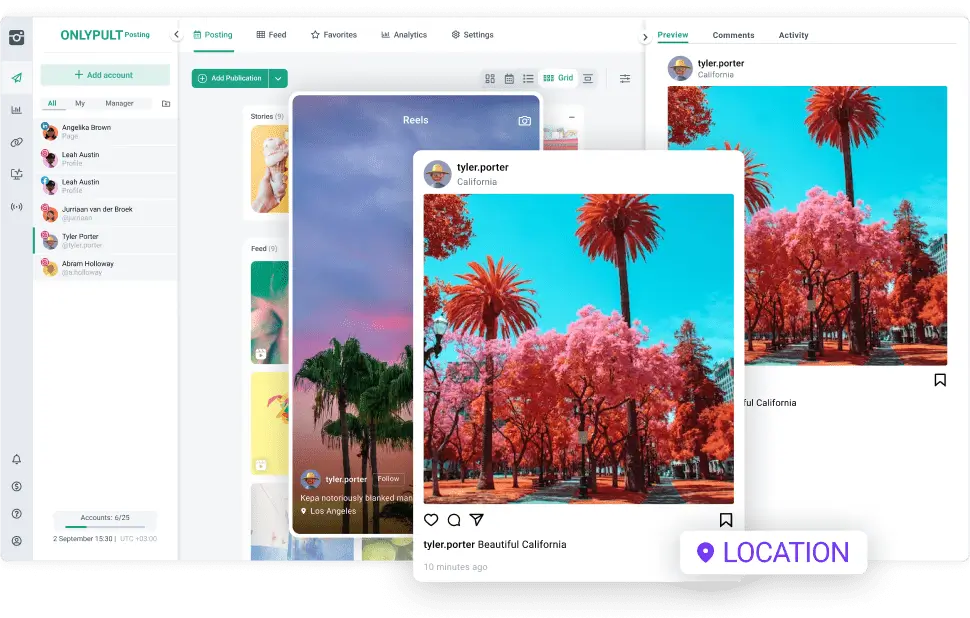Collapse the accounts sidebar with the chevron
This screenshot has height=618, width=970.
tap(176, 33)
